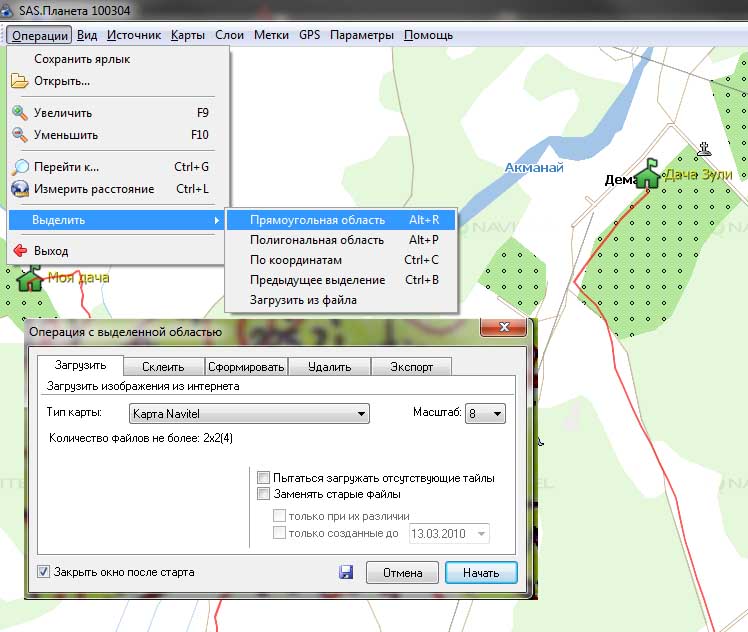Click the Дача Зули house marker
This screenshot has height=632, width=748.
coord(648,174)
